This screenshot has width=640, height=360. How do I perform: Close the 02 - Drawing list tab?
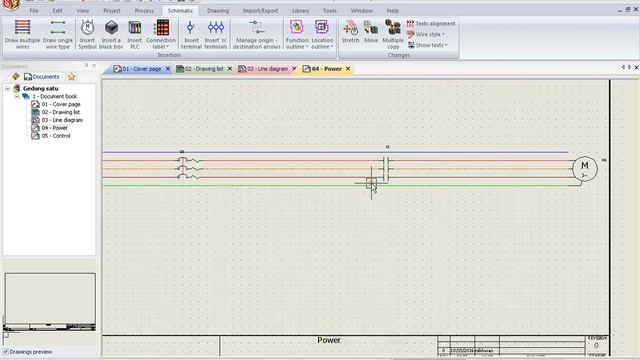point(230,69)
